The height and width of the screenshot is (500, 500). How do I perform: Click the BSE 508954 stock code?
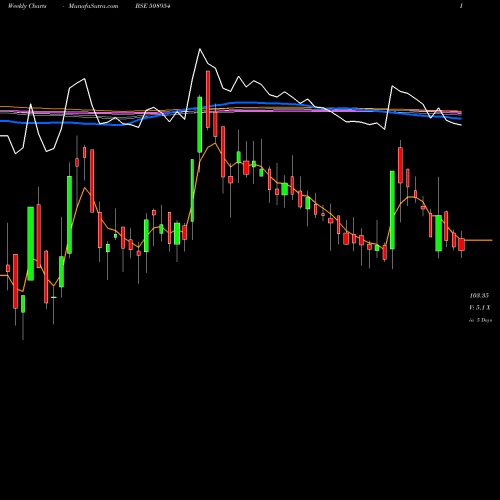[x=153, y=6]
